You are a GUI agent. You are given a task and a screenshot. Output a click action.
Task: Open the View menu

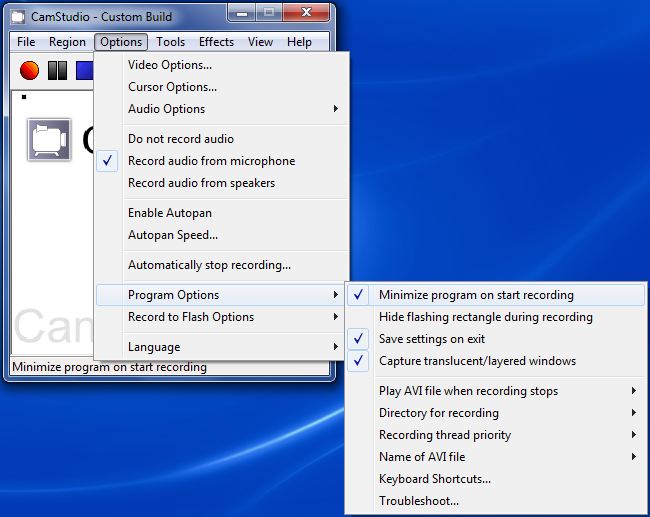[x=260, y=42]
